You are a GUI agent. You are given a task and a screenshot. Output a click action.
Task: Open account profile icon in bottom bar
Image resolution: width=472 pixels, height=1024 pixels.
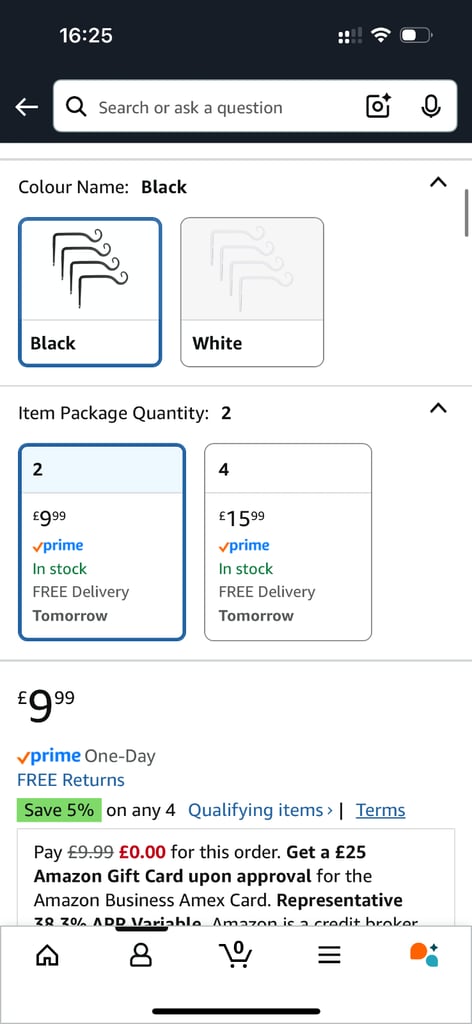[140, 955]
